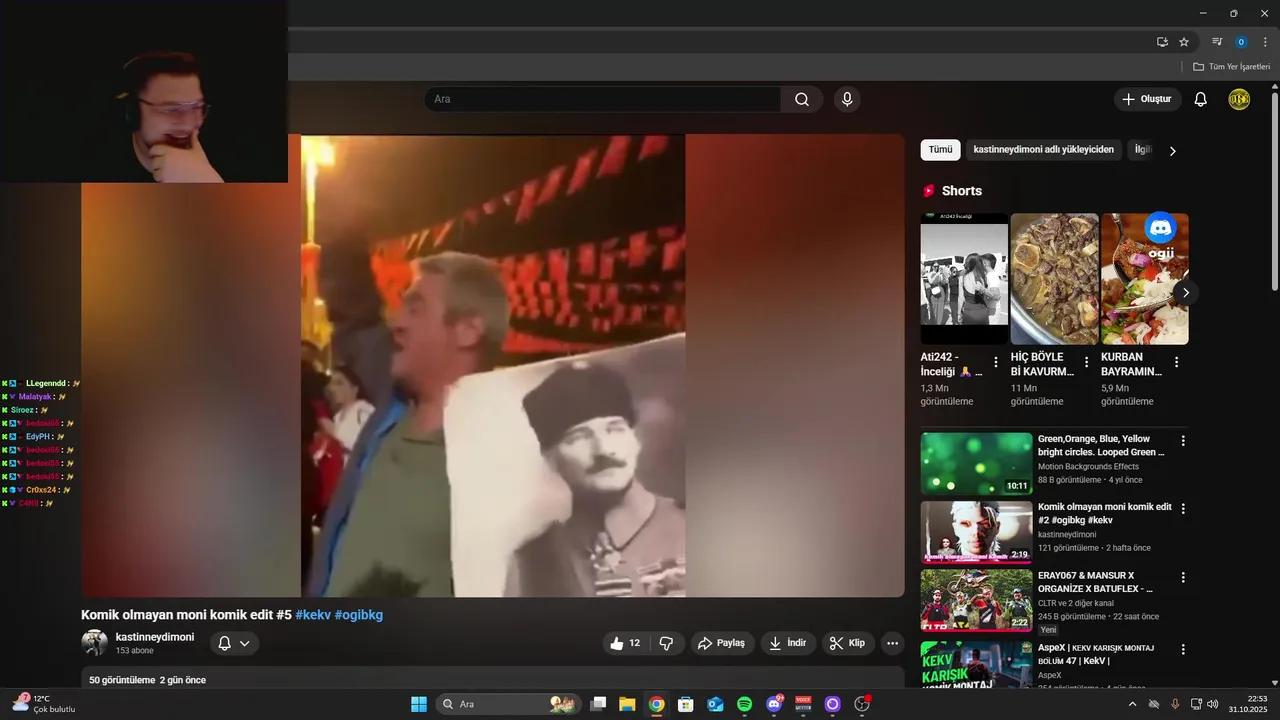Open the HİÇ BÖYLE Bİ KAVURMA Short thumbnail
Screen dimensions: 1280x720
1054,278
